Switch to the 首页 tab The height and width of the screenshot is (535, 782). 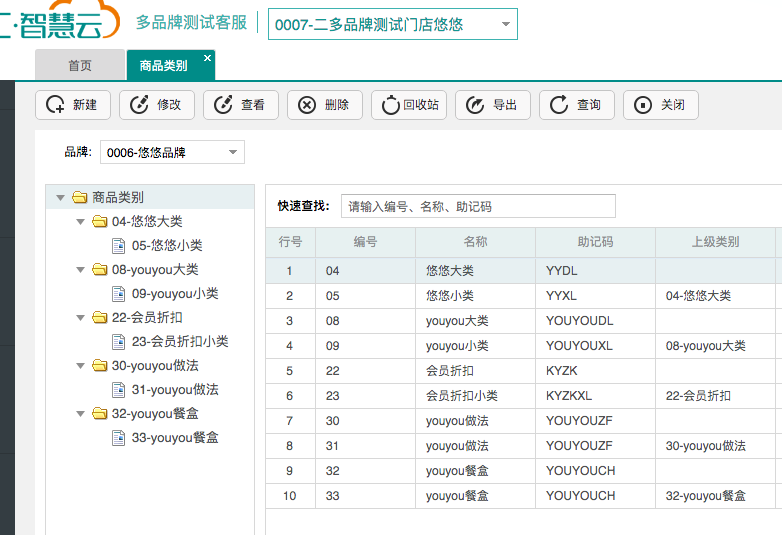click(80, 66)
